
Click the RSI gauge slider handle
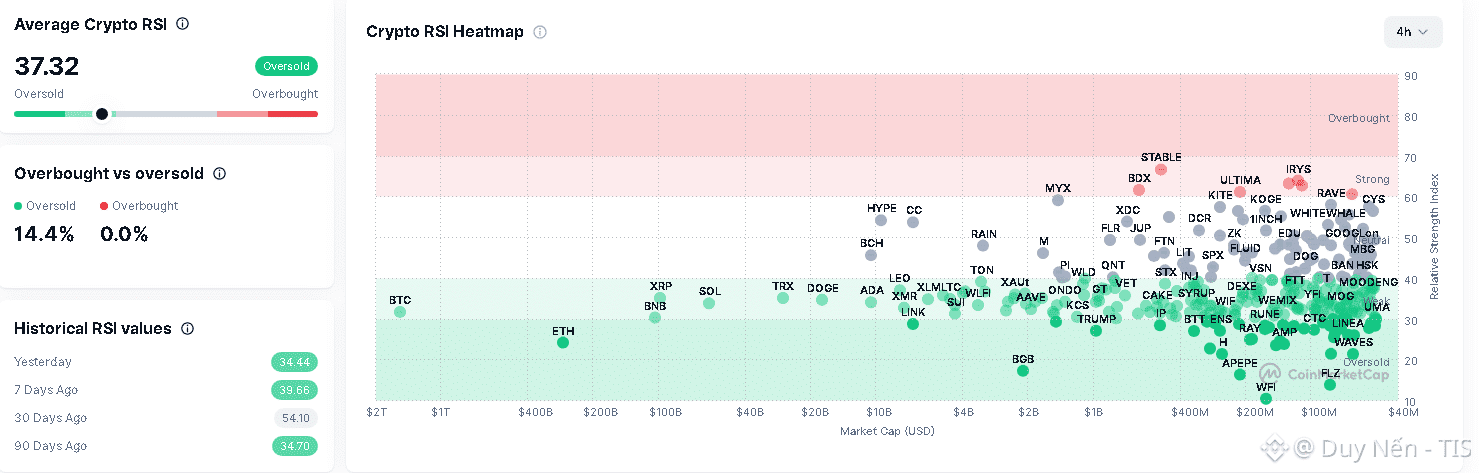pyautogui.click(x=102, y=114)
